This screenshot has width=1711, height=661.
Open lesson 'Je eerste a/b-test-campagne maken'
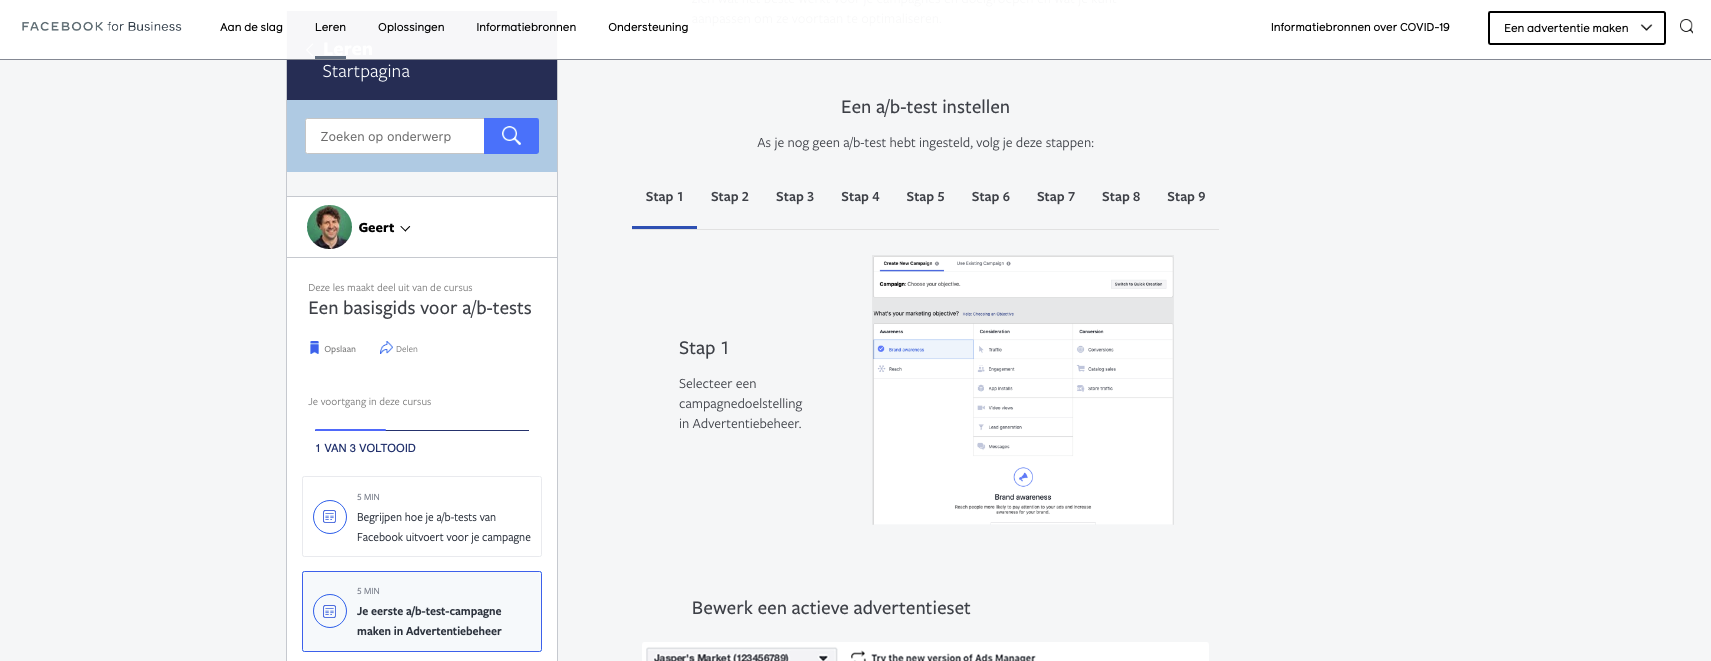point(422,611)
